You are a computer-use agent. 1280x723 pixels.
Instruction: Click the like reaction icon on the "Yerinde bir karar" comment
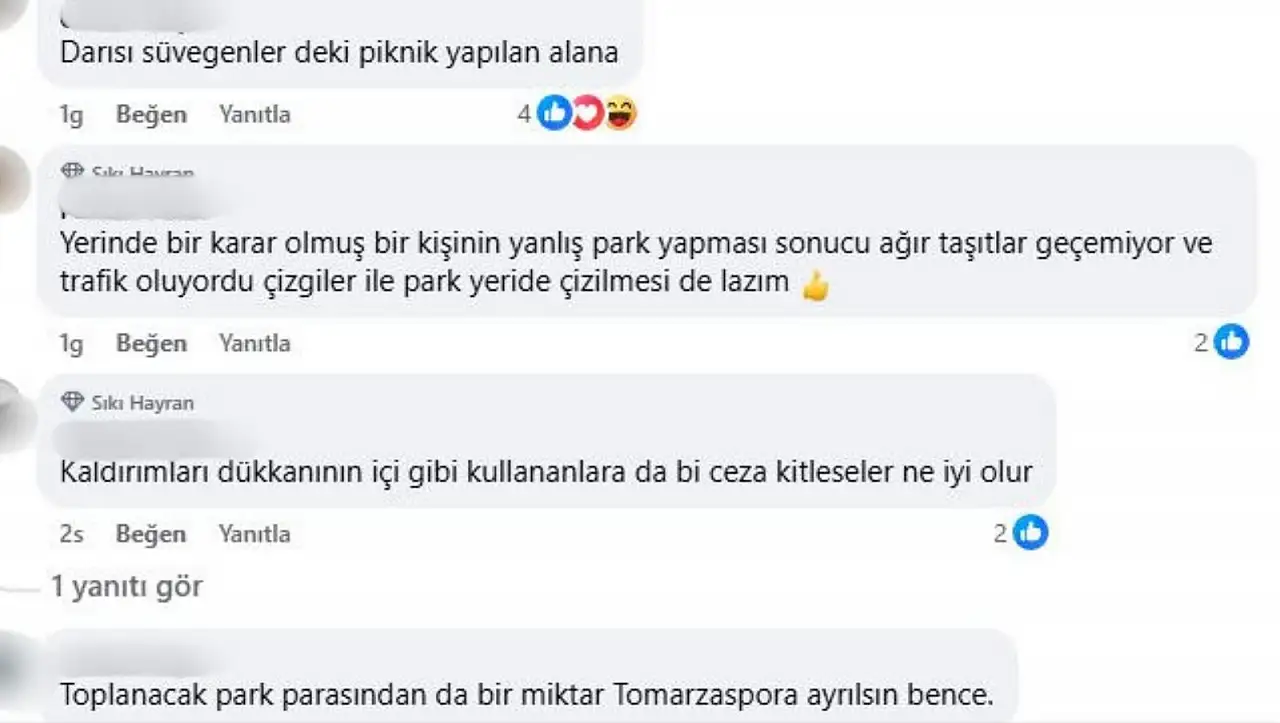pyautogui.click(x=1231, y=343)
